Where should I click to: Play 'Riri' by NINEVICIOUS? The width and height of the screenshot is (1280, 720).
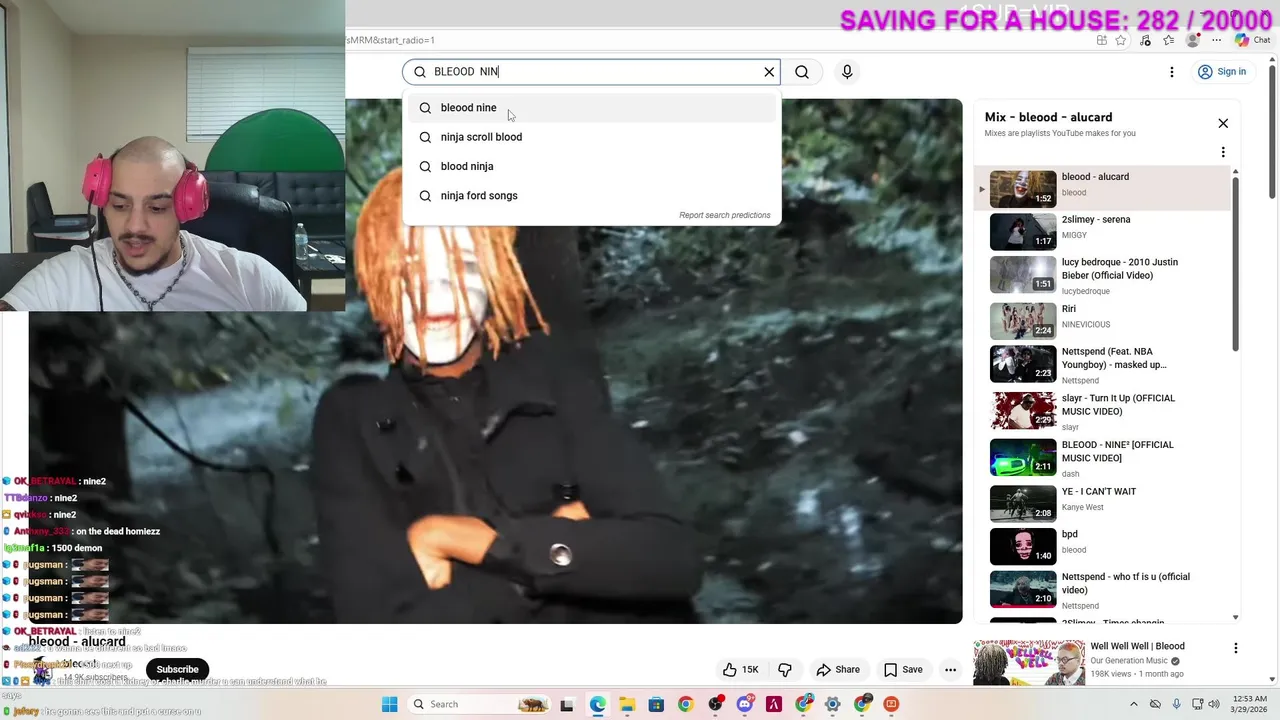click(x=1105, y=321)
